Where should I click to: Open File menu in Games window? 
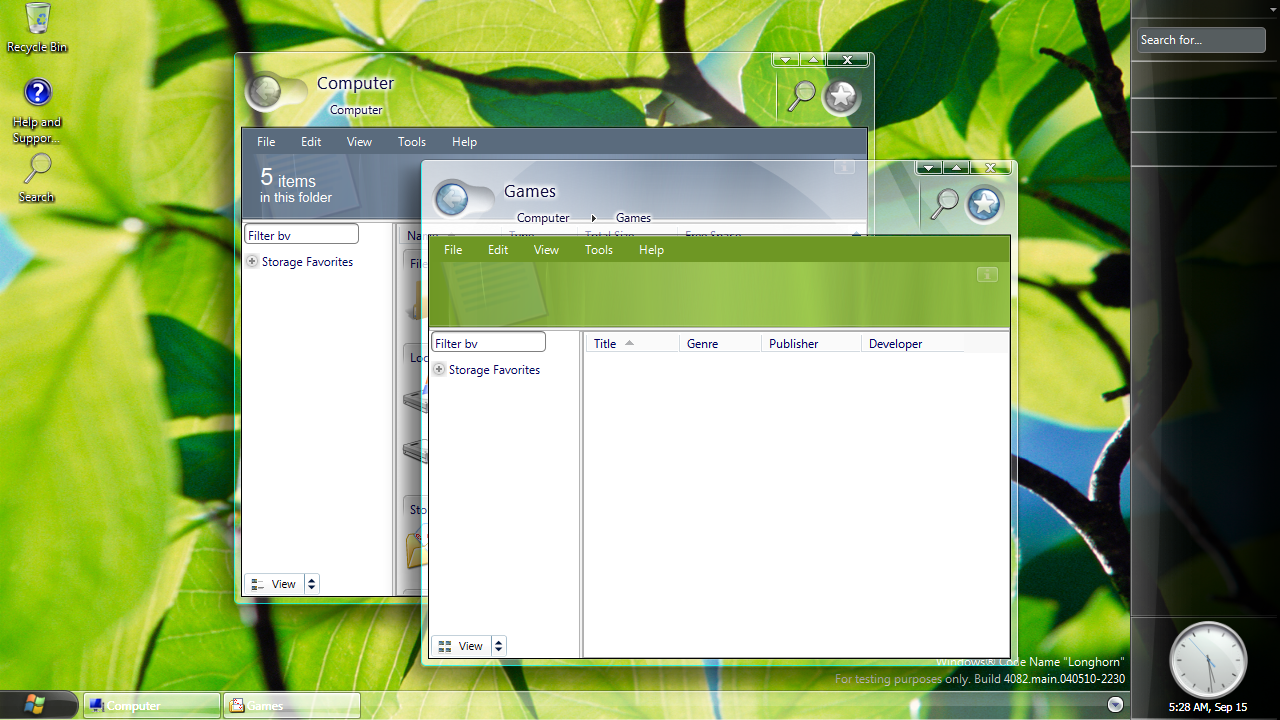(453, 250)
